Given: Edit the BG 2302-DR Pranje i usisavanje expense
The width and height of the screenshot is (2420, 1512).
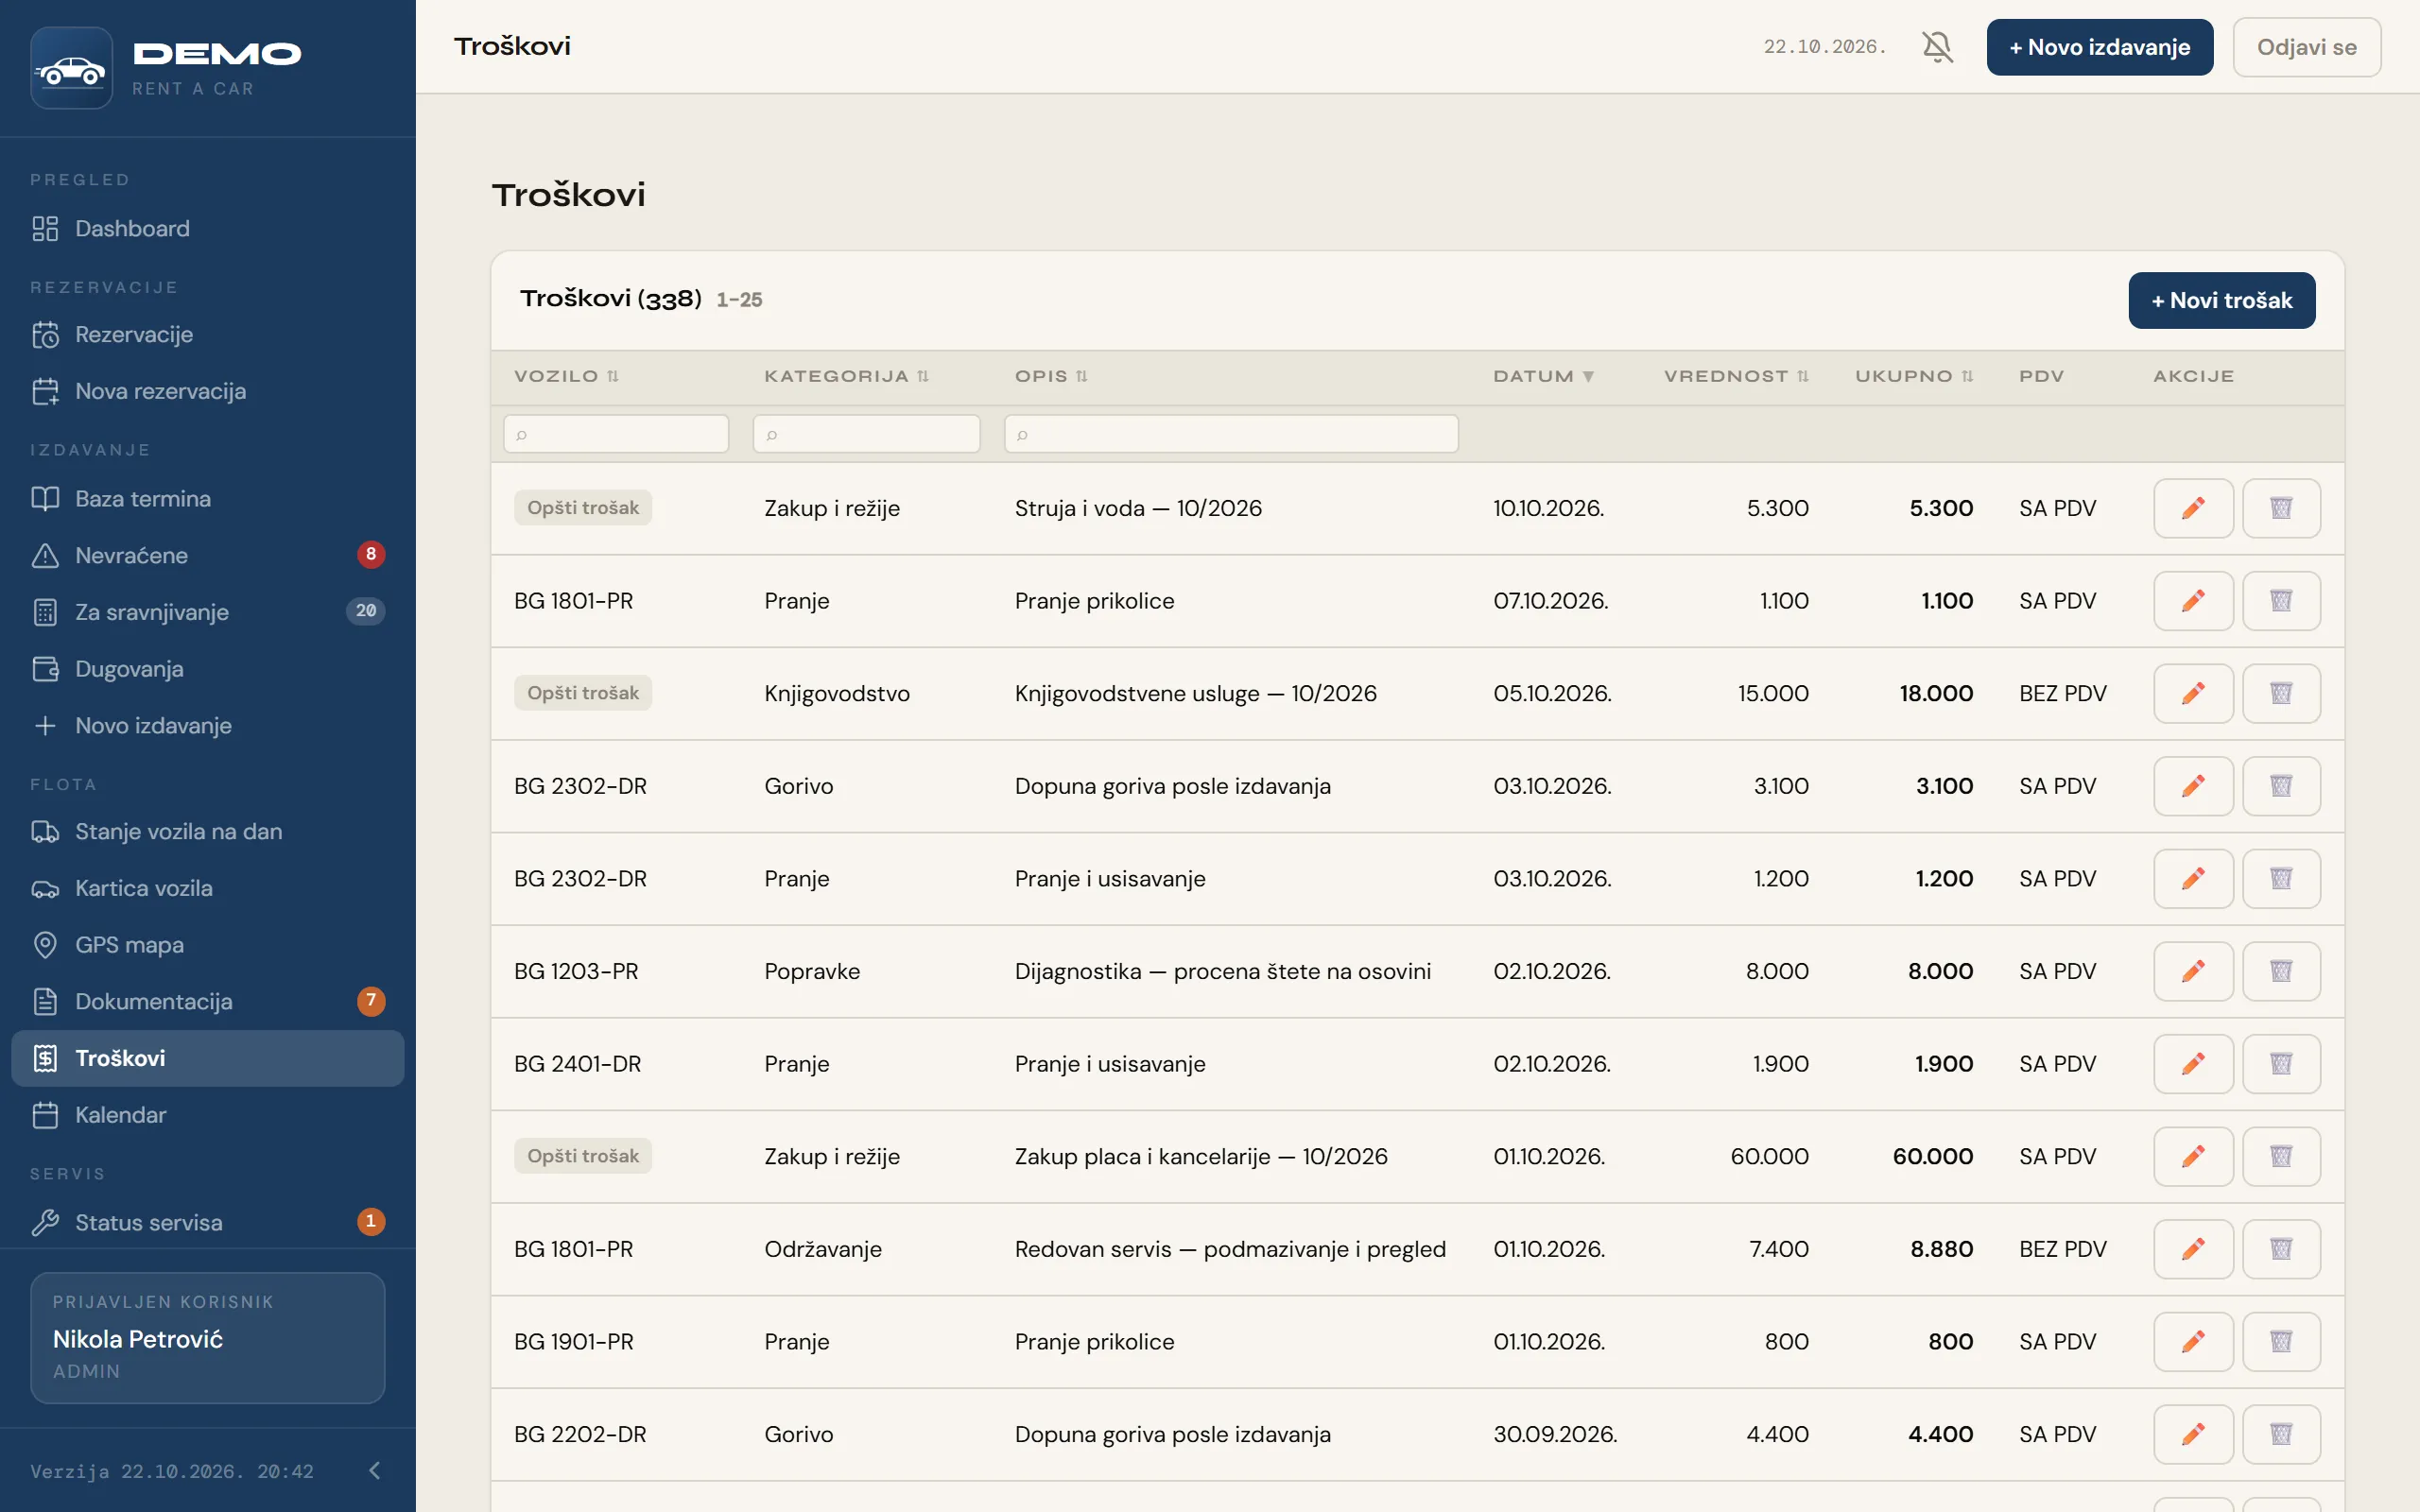Looking at the screenshot, I should tap(2193, 879).
